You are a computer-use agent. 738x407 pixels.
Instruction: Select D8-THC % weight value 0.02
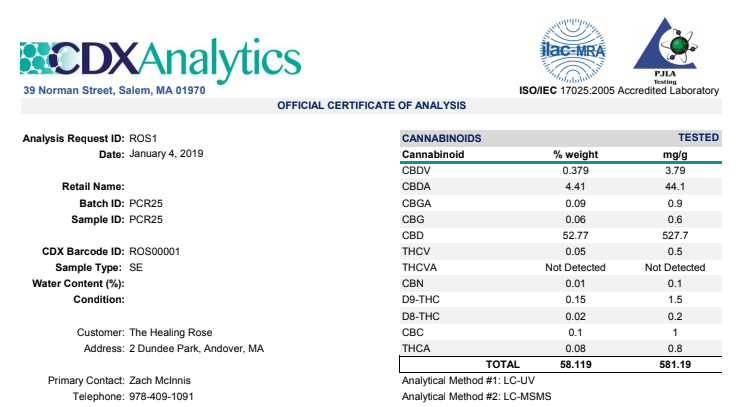575,316
